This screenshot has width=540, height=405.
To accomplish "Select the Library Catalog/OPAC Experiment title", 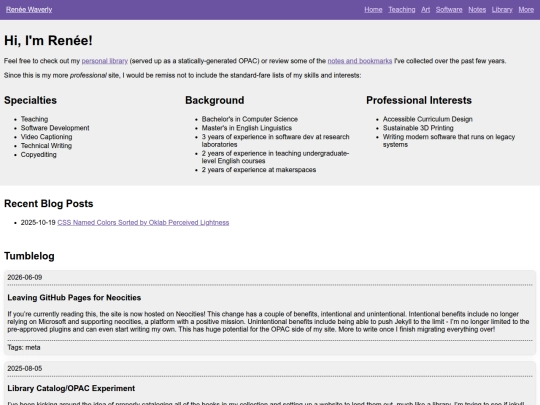I will pyautogui.click(x=71, y=388).
